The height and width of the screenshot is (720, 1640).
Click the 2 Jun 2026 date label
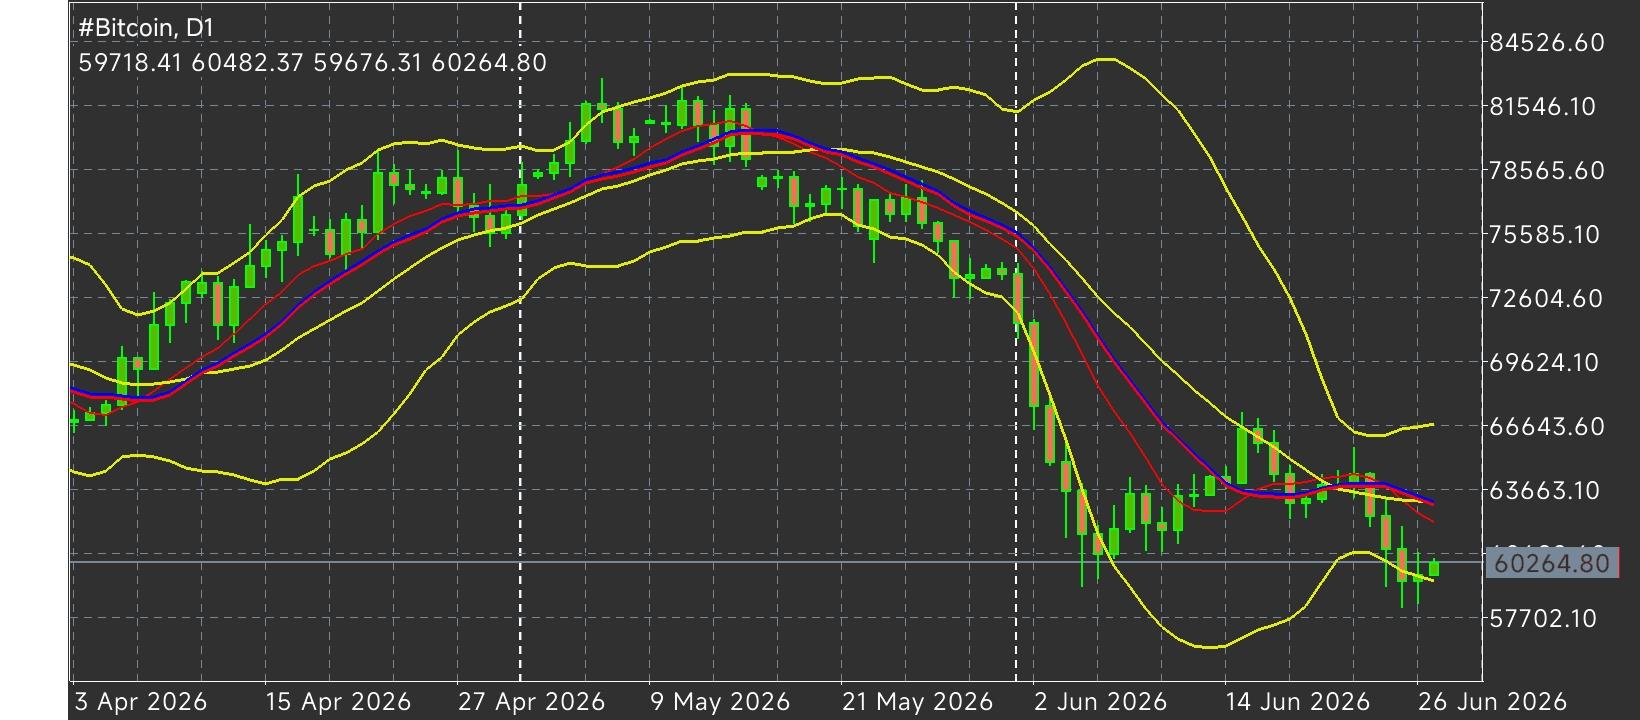tap(1101, 702)
